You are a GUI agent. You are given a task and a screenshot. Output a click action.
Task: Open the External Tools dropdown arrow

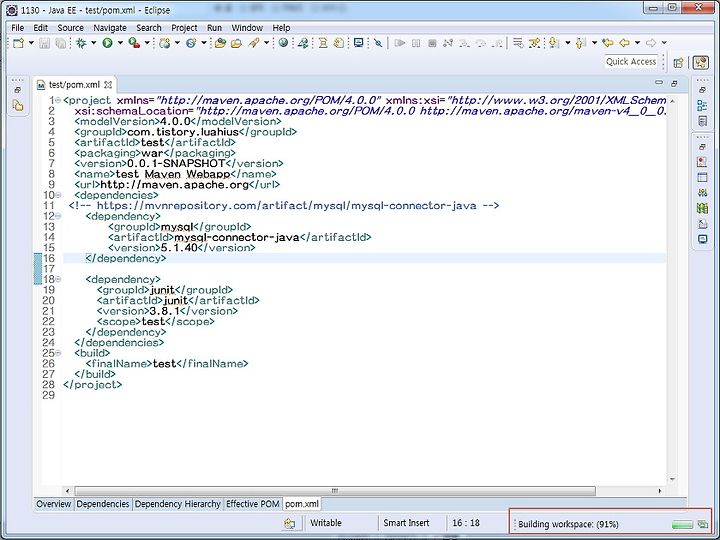tap(147, 43)
